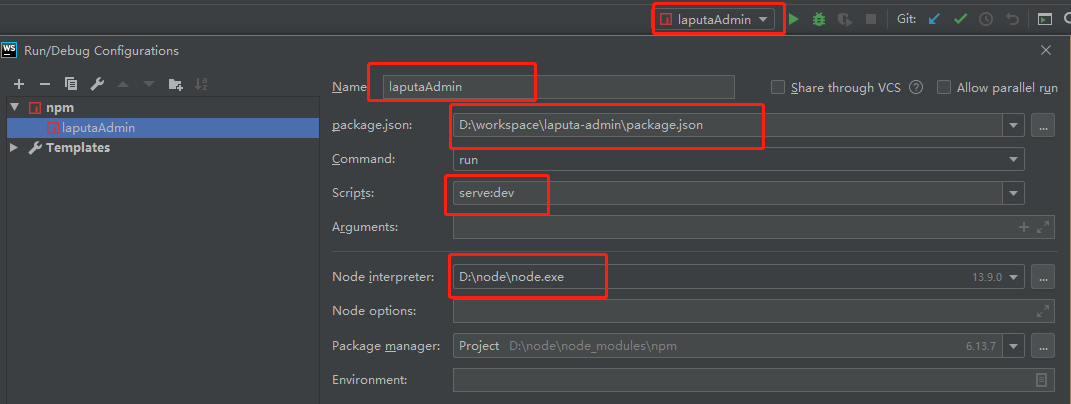Image resolution: width=1071 pixels, height=404 pixels.
Task: Copy the selected configuration
Action: 71,84
